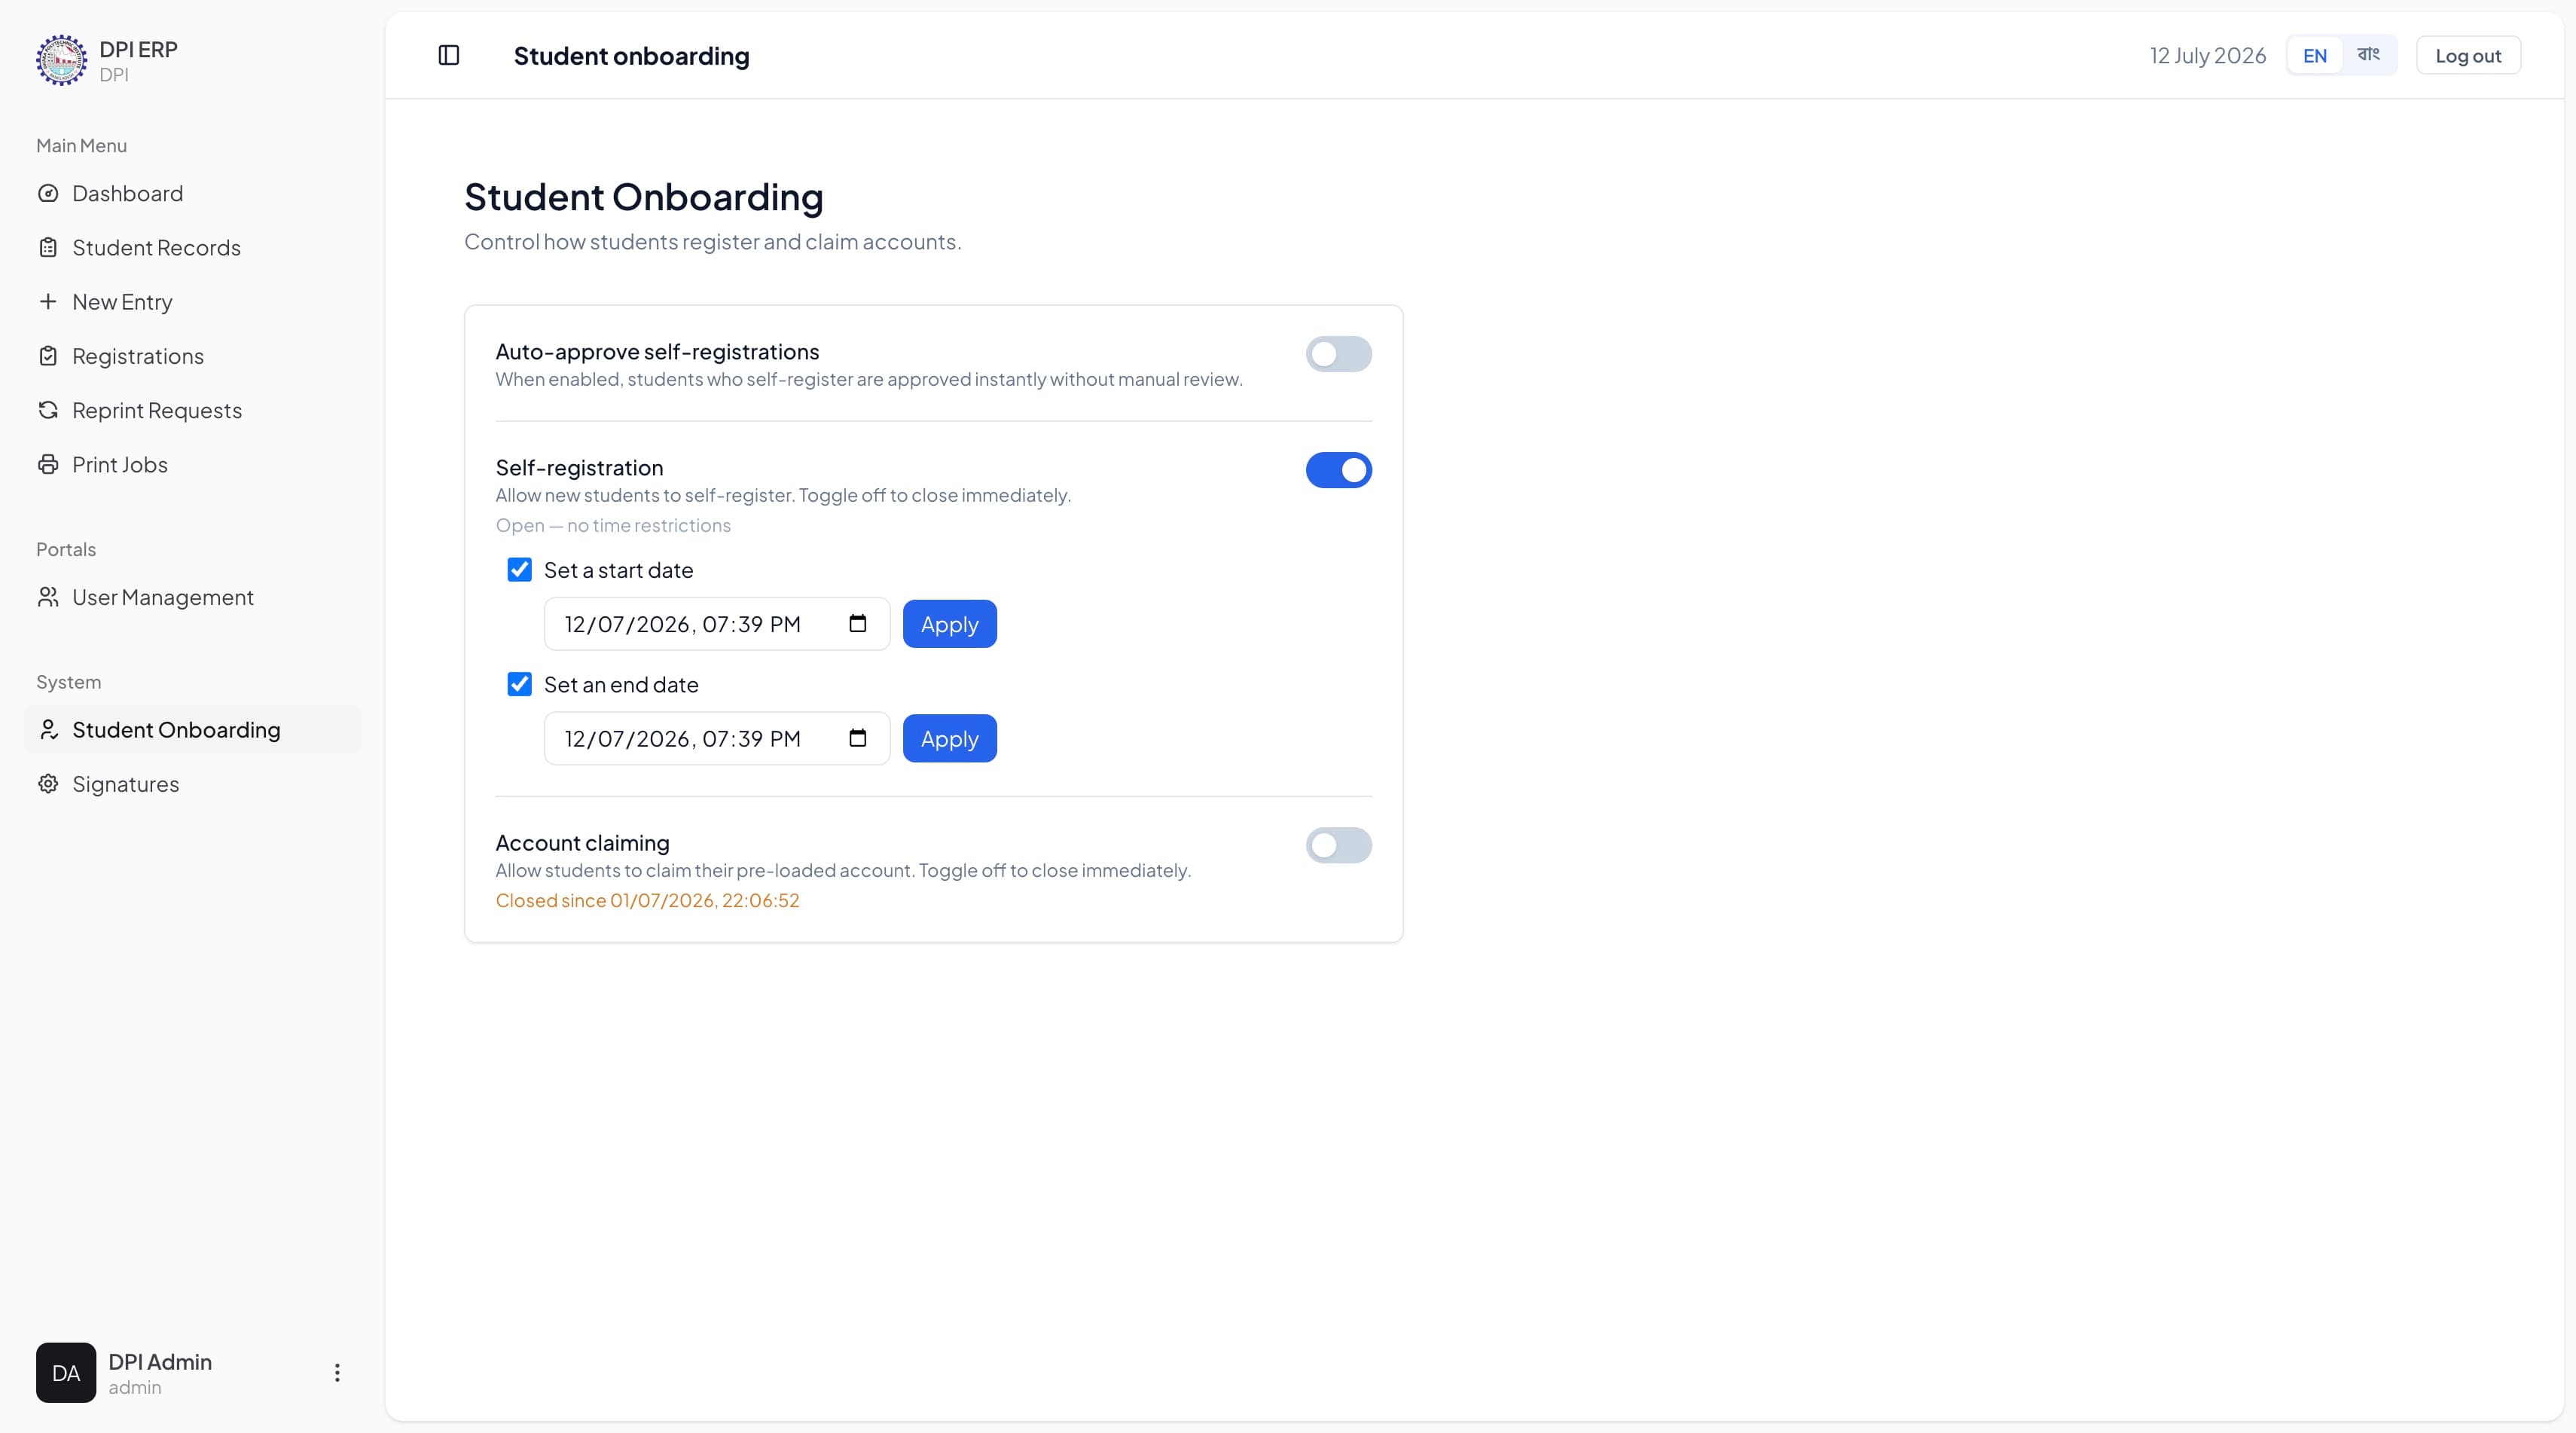Navigate to Registrations menu item
This screenshot has width=2576, height=1433.
coord(192,356)
